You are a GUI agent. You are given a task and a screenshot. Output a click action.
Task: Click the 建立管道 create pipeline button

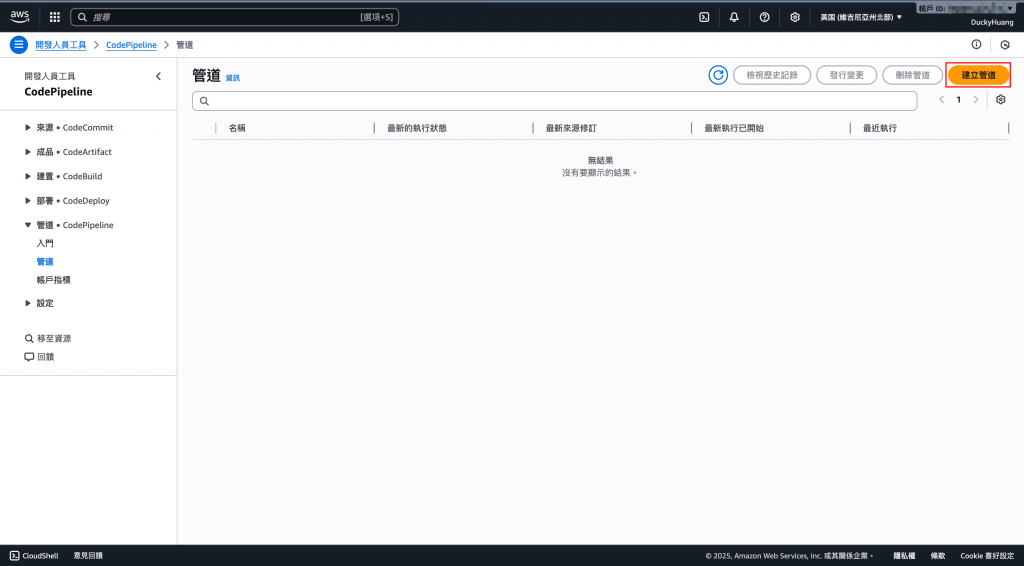click(x=978, y=75)
